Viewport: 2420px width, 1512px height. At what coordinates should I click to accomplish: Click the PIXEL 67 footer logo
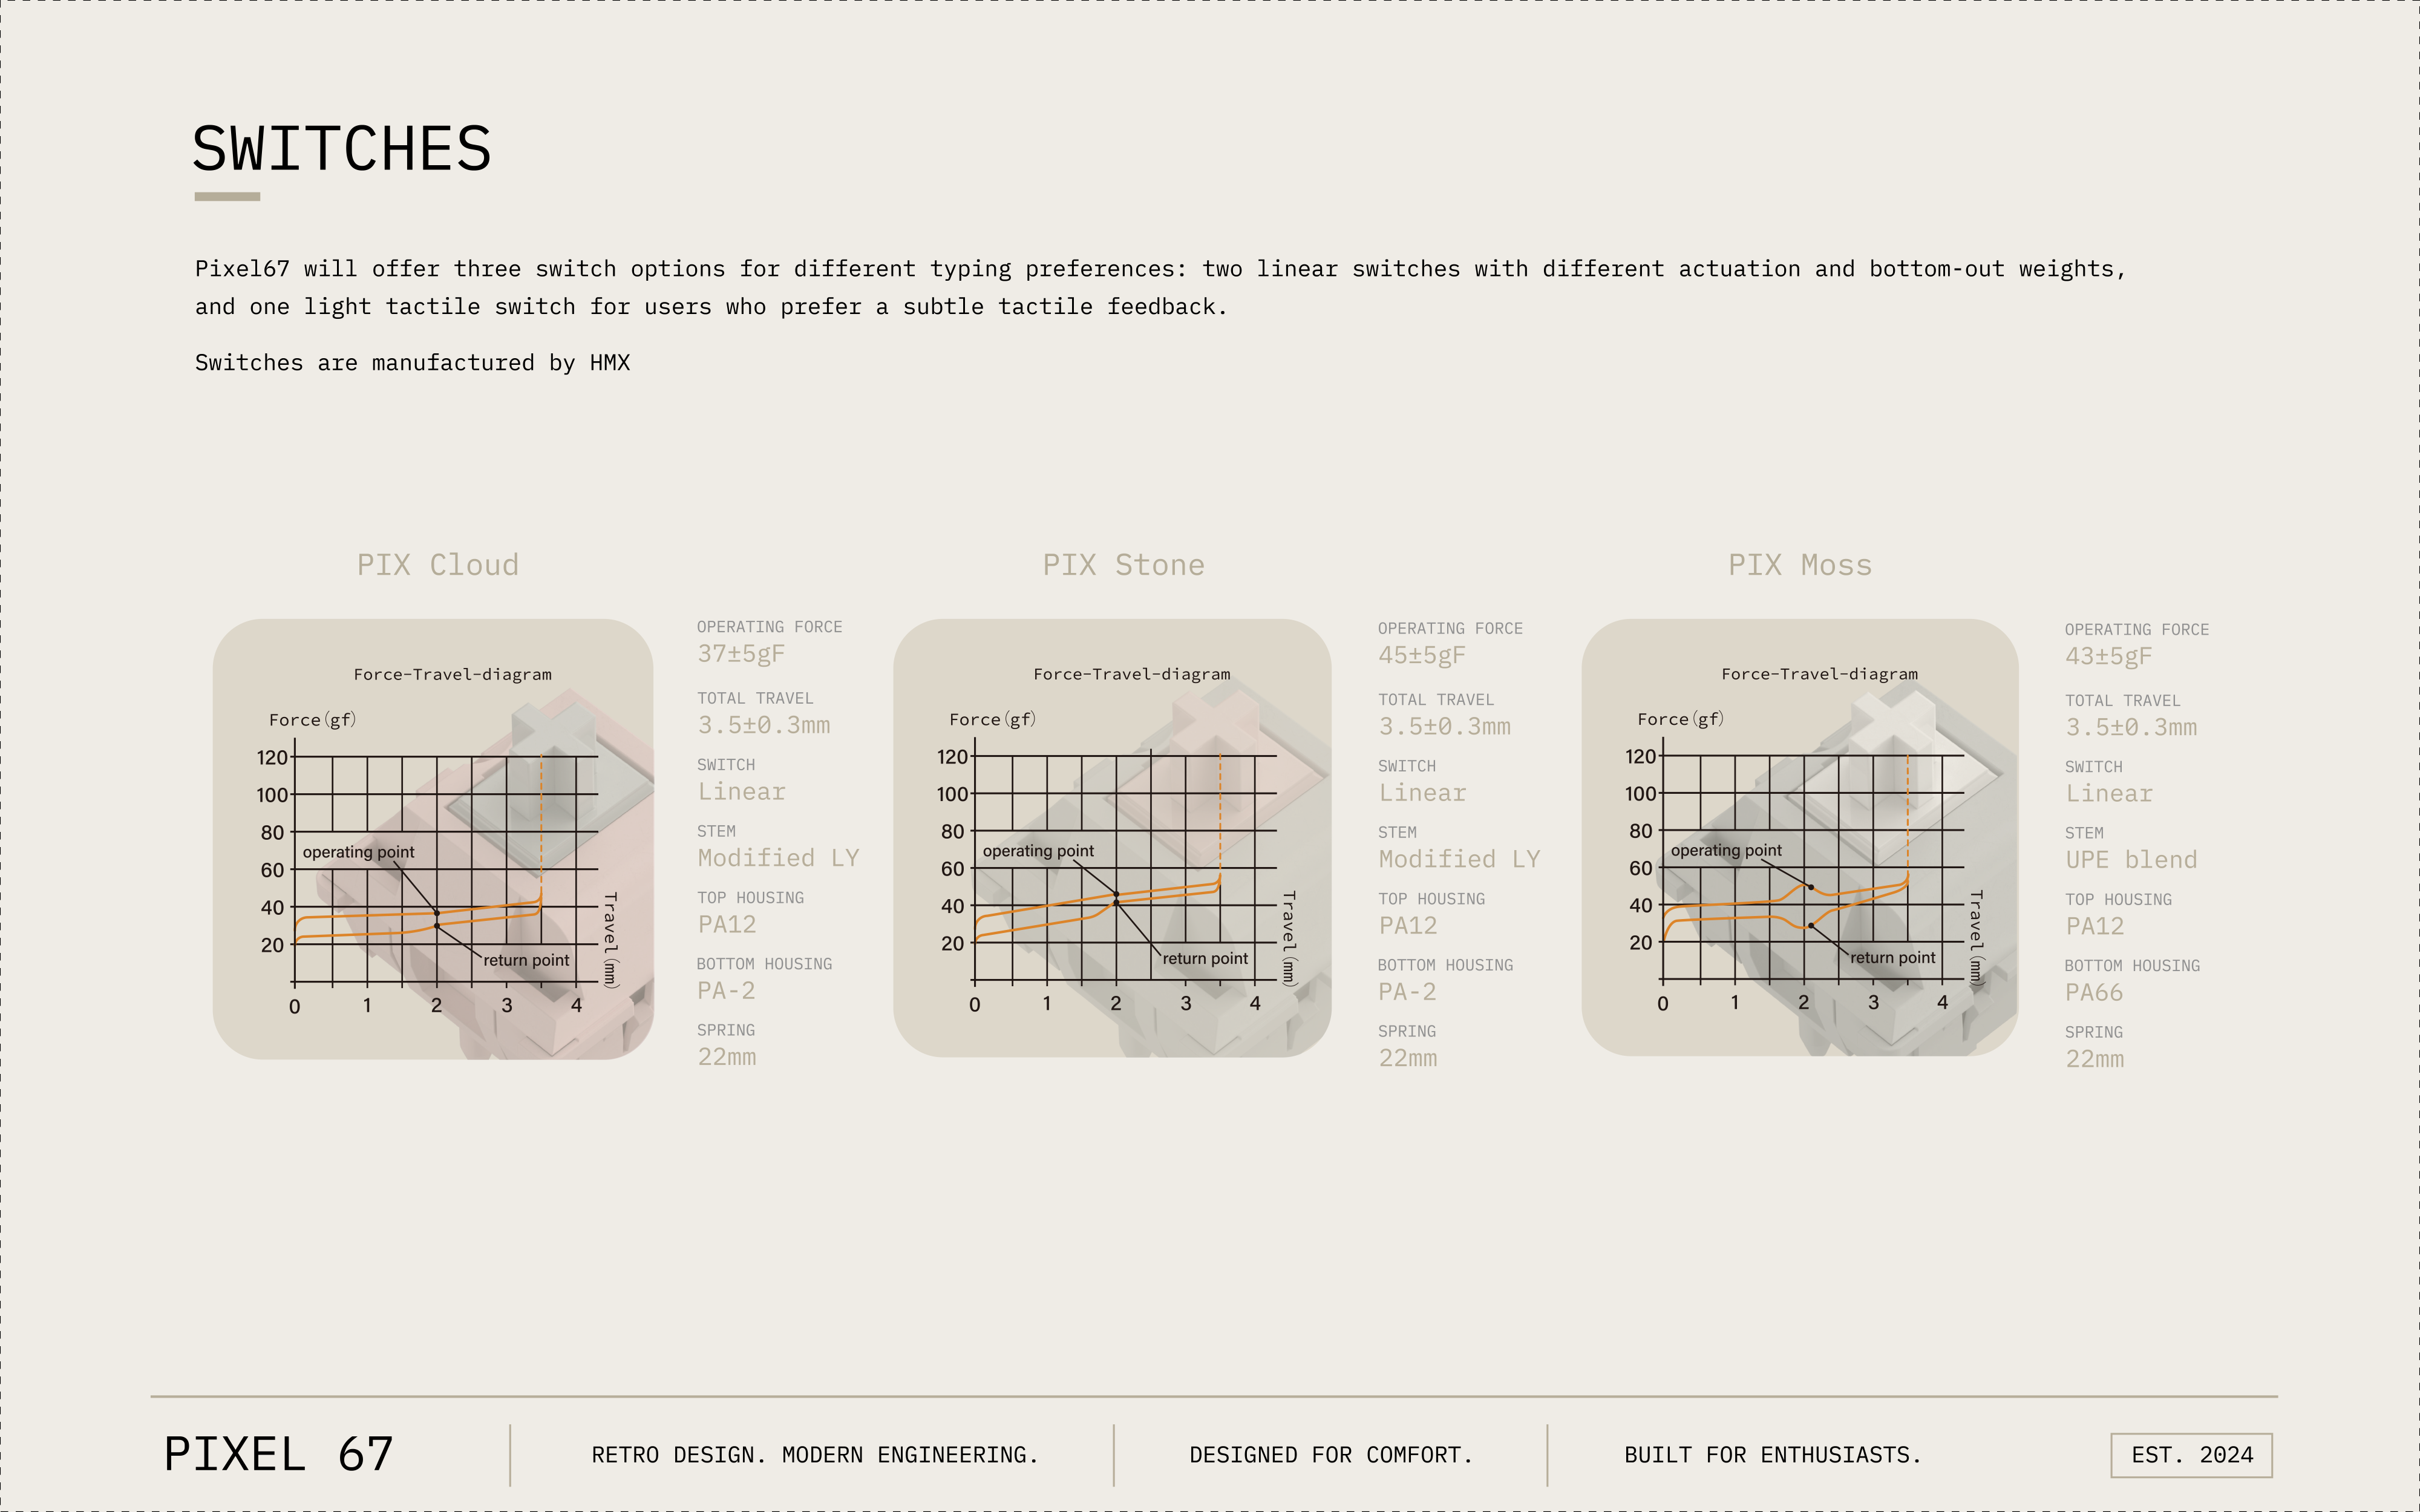279,1454
